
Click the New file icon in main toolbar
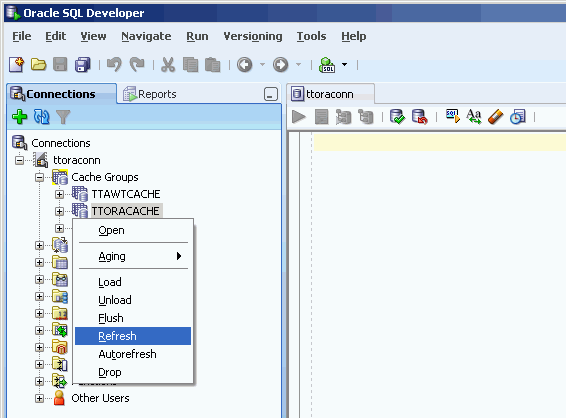16,65
